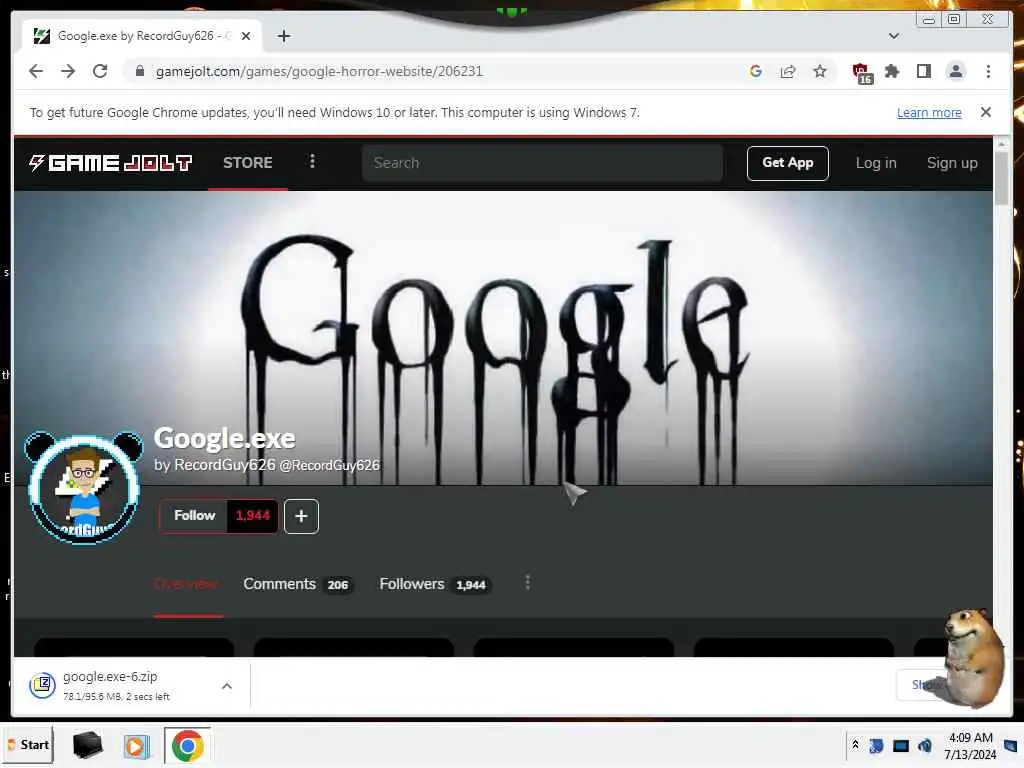Switch to Chrome from the taskbar
The image size is (1024, 768).
[187, 745]
